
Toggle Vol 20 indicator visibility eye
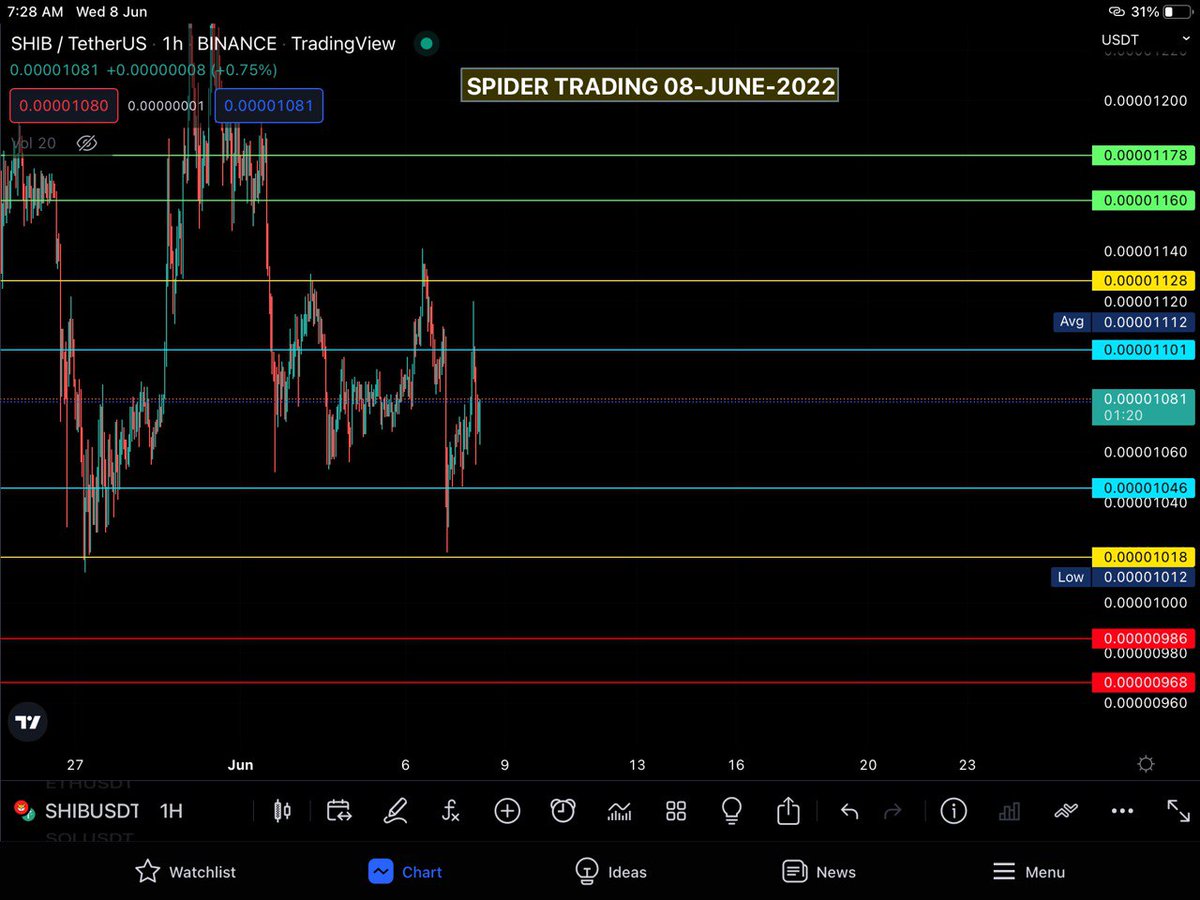coord(87,143)
